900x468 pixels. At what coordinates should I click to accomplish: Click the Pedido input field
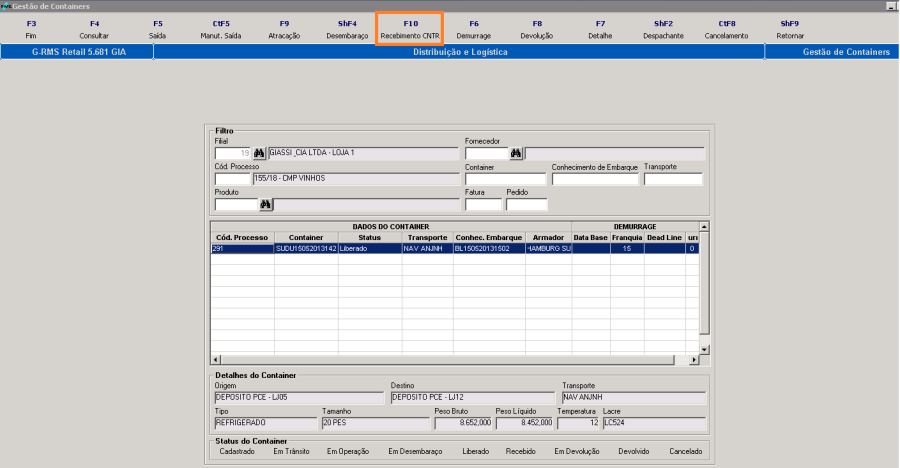527,204
